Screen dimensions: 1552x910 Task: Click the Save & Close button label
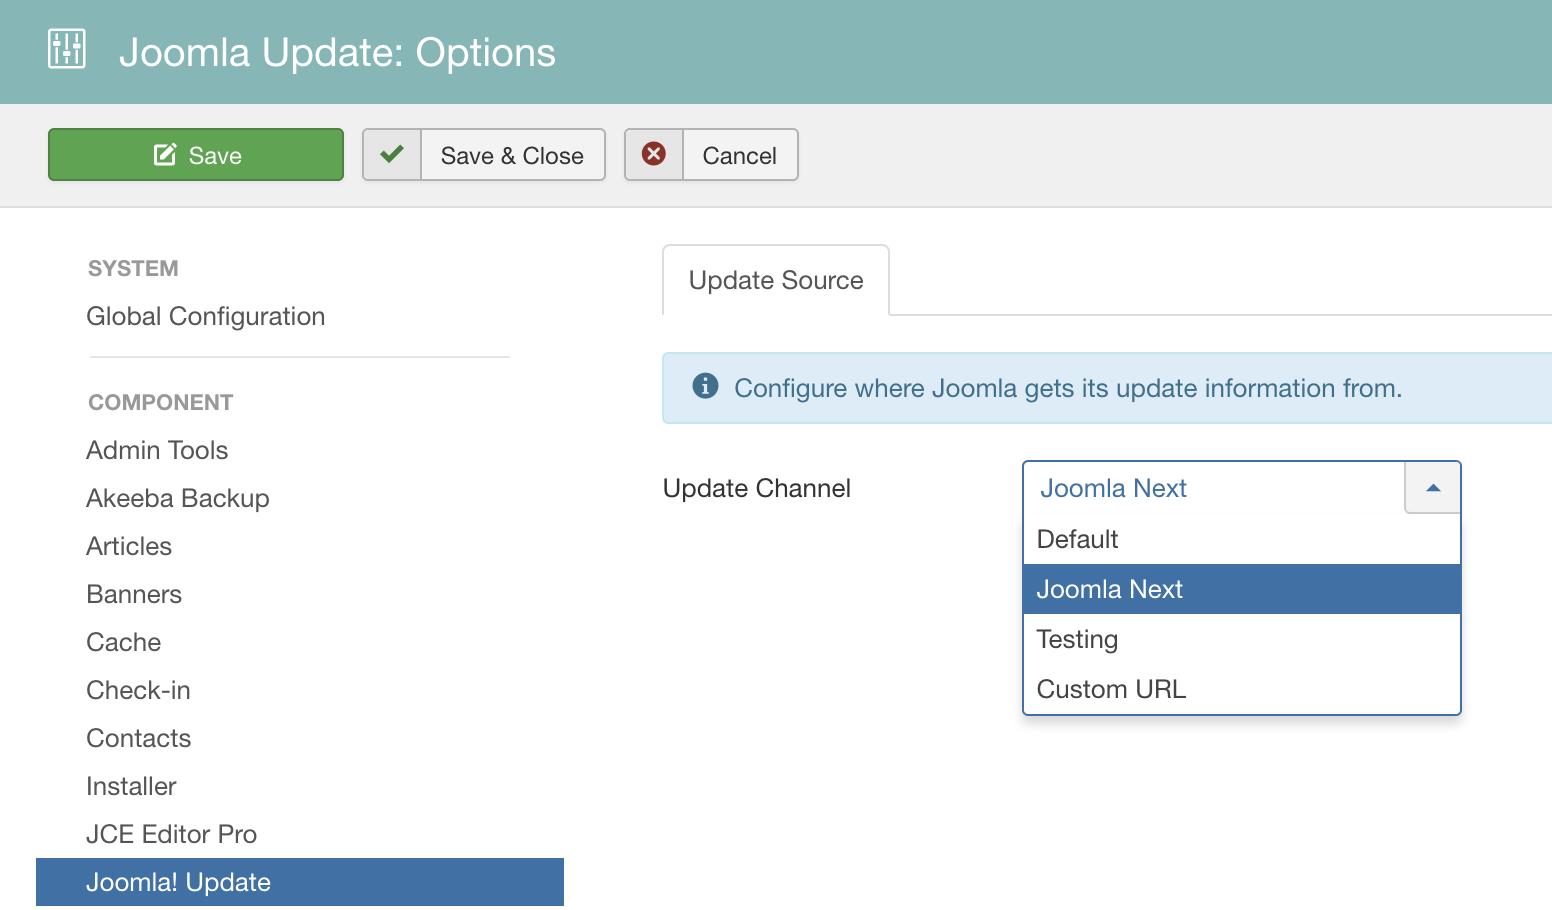(512, 156)
